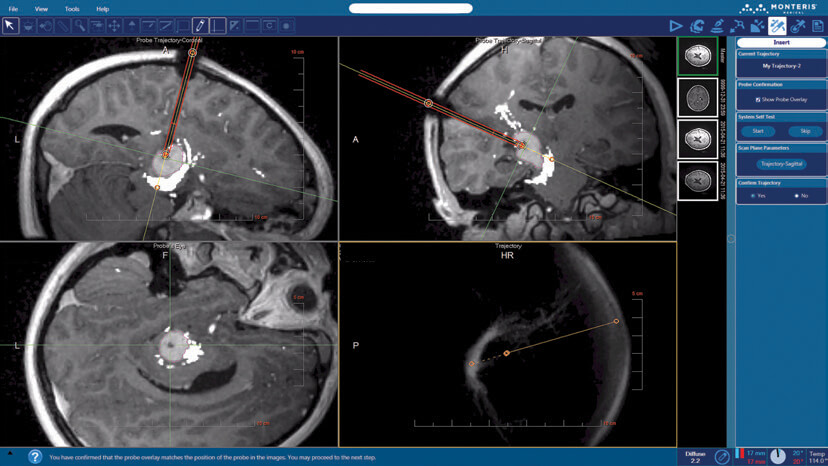Click the blue and red depth bars

tap(740, 454)
